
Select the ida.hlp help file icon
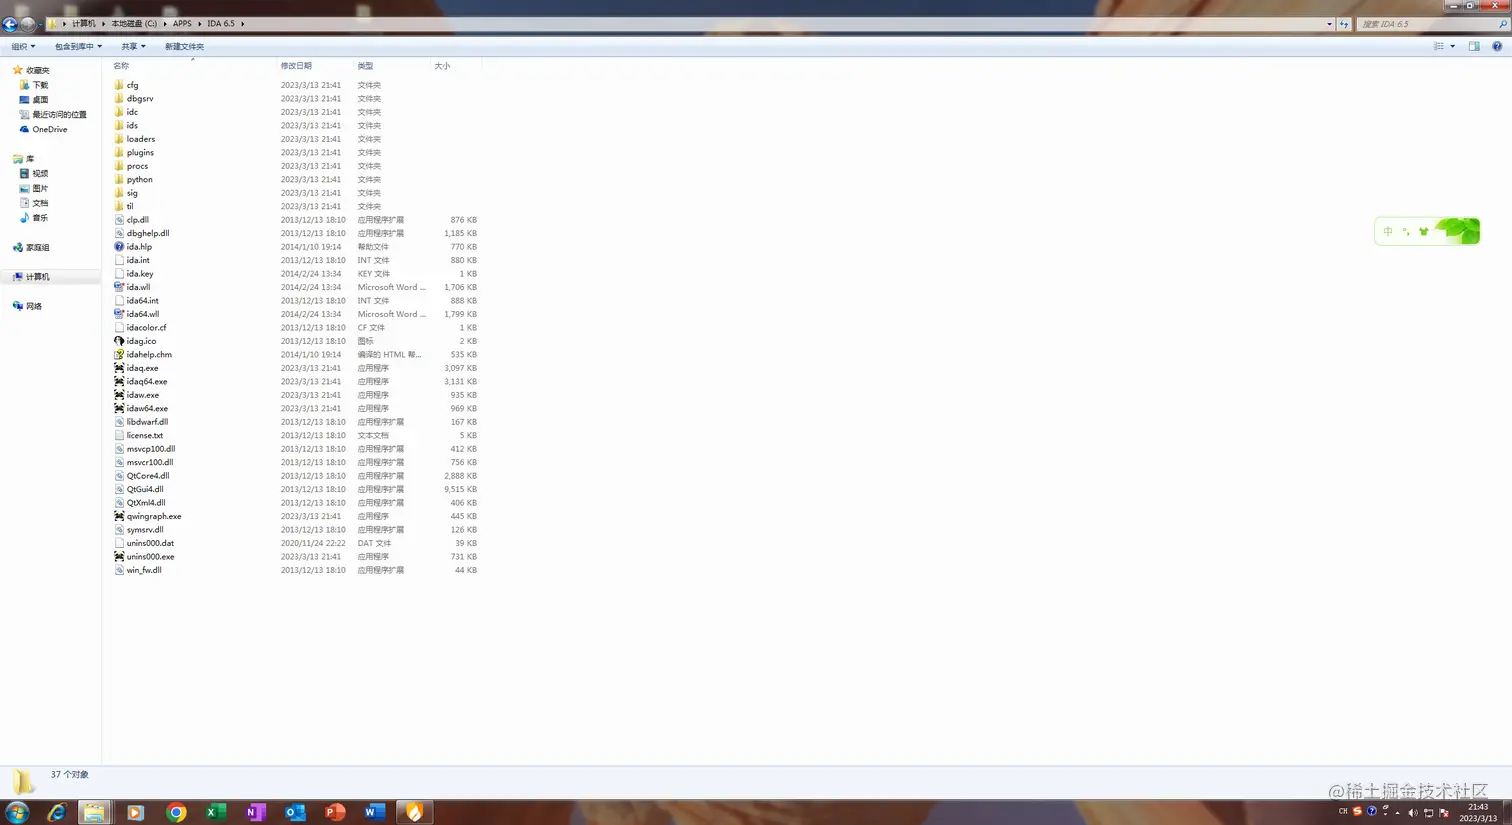[119, 247]
